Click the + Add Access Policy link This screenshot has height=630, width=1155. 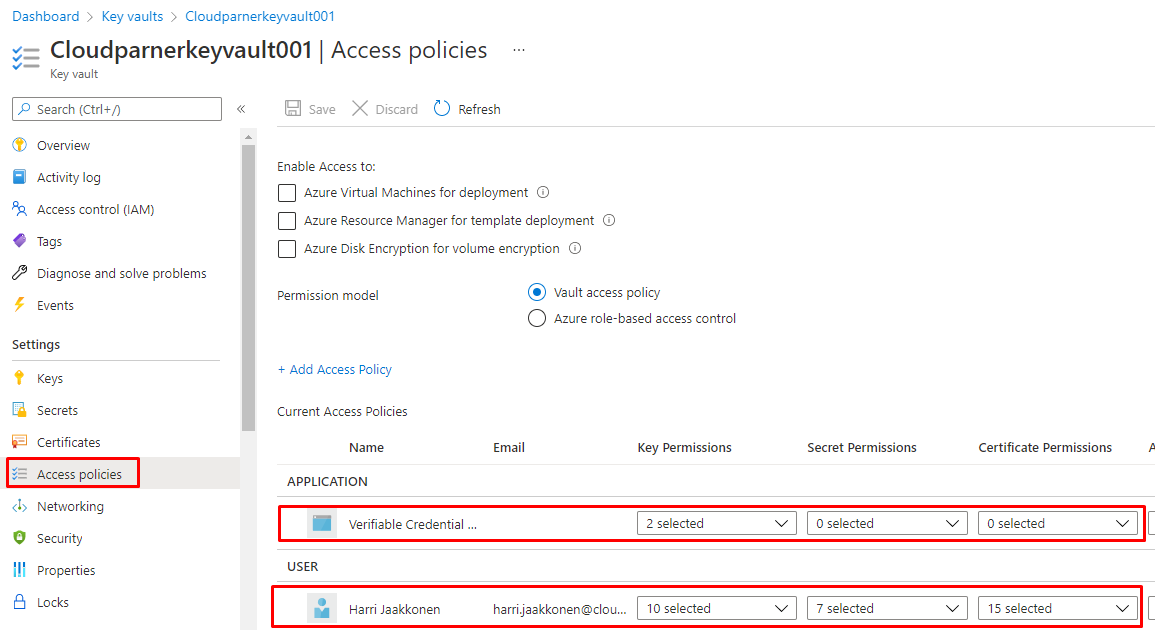(334, 369)
